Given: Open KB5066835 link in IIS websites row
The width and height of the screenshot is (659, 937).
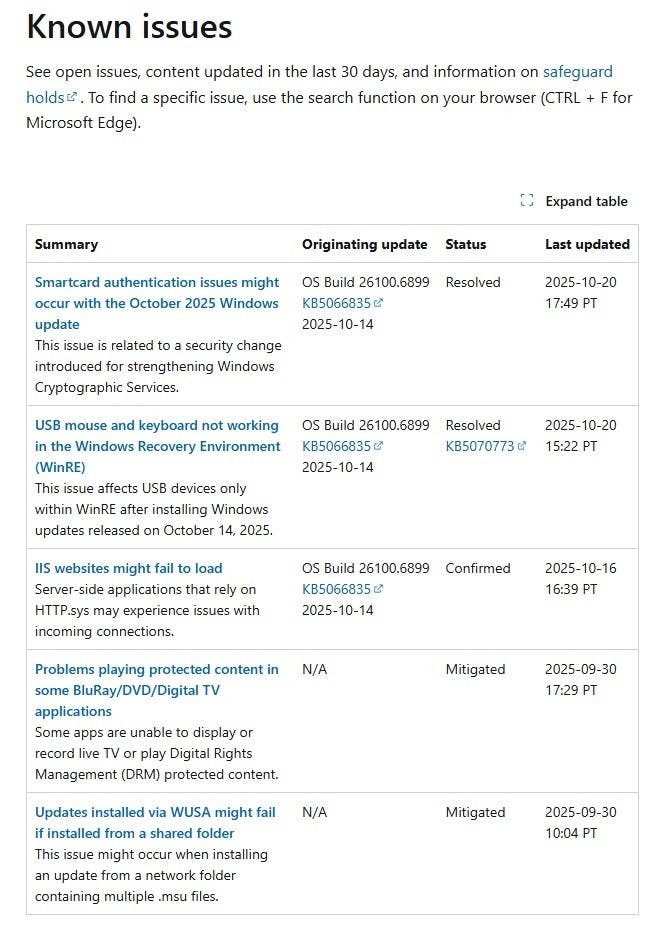Looking at the screenshot, I should coord(336,589).
